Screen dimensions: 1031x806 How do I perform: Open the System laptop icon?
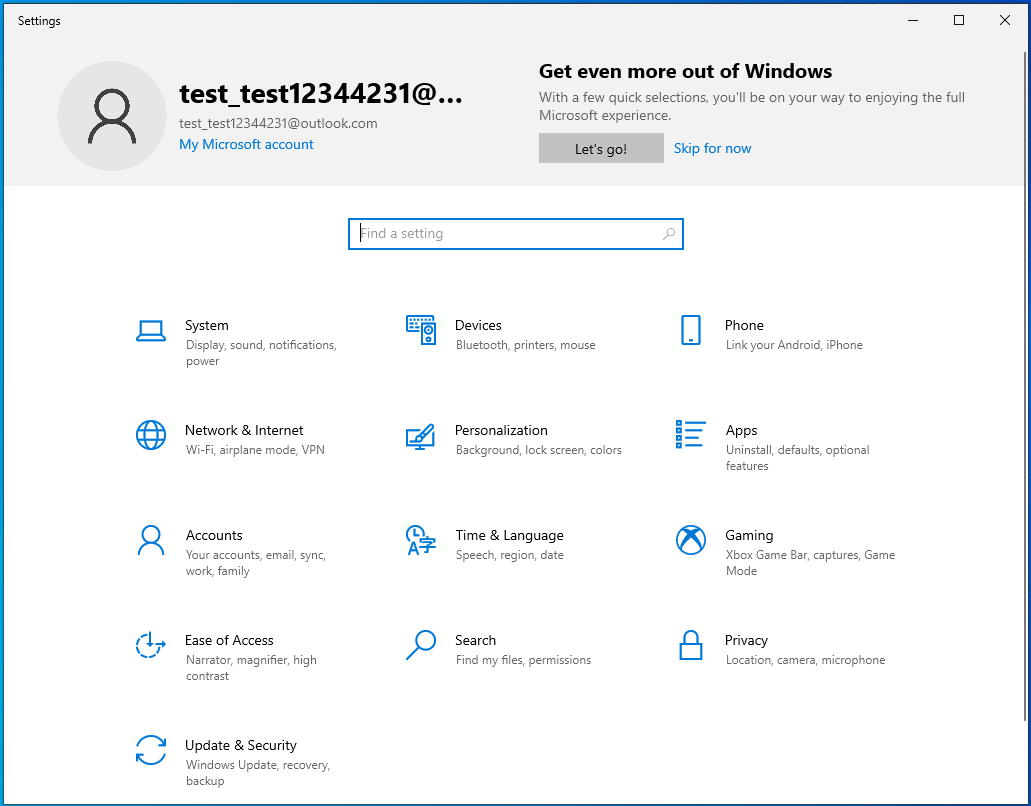[x=151, y=331]
